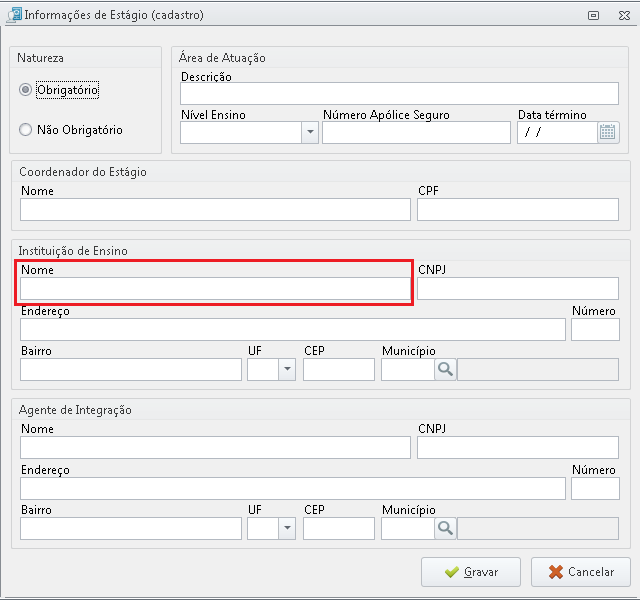Expand the Nível Ensino dropdown
Viewport: 640px width, 600px height.
(310, 132)
